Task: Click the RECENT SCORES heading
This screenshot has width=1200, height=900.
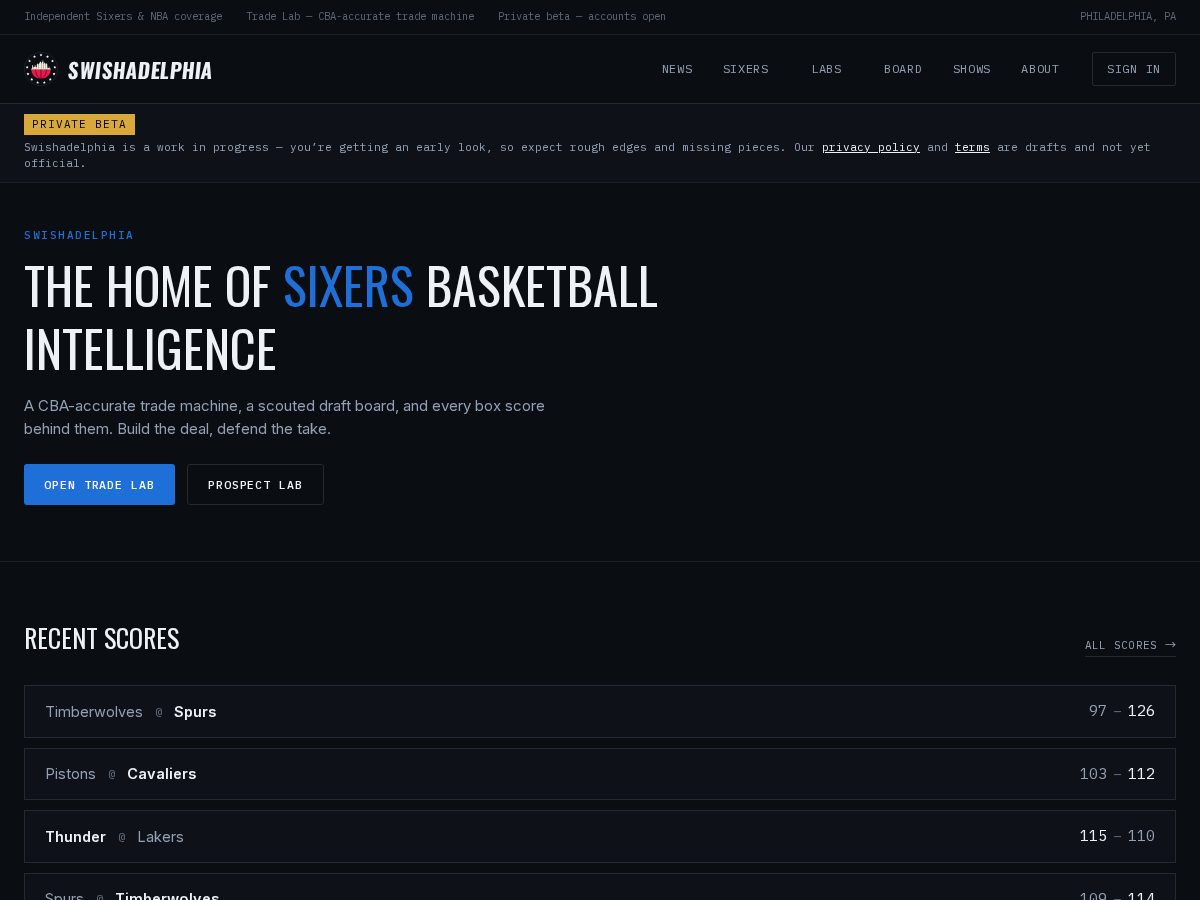Action: point(102,638)
